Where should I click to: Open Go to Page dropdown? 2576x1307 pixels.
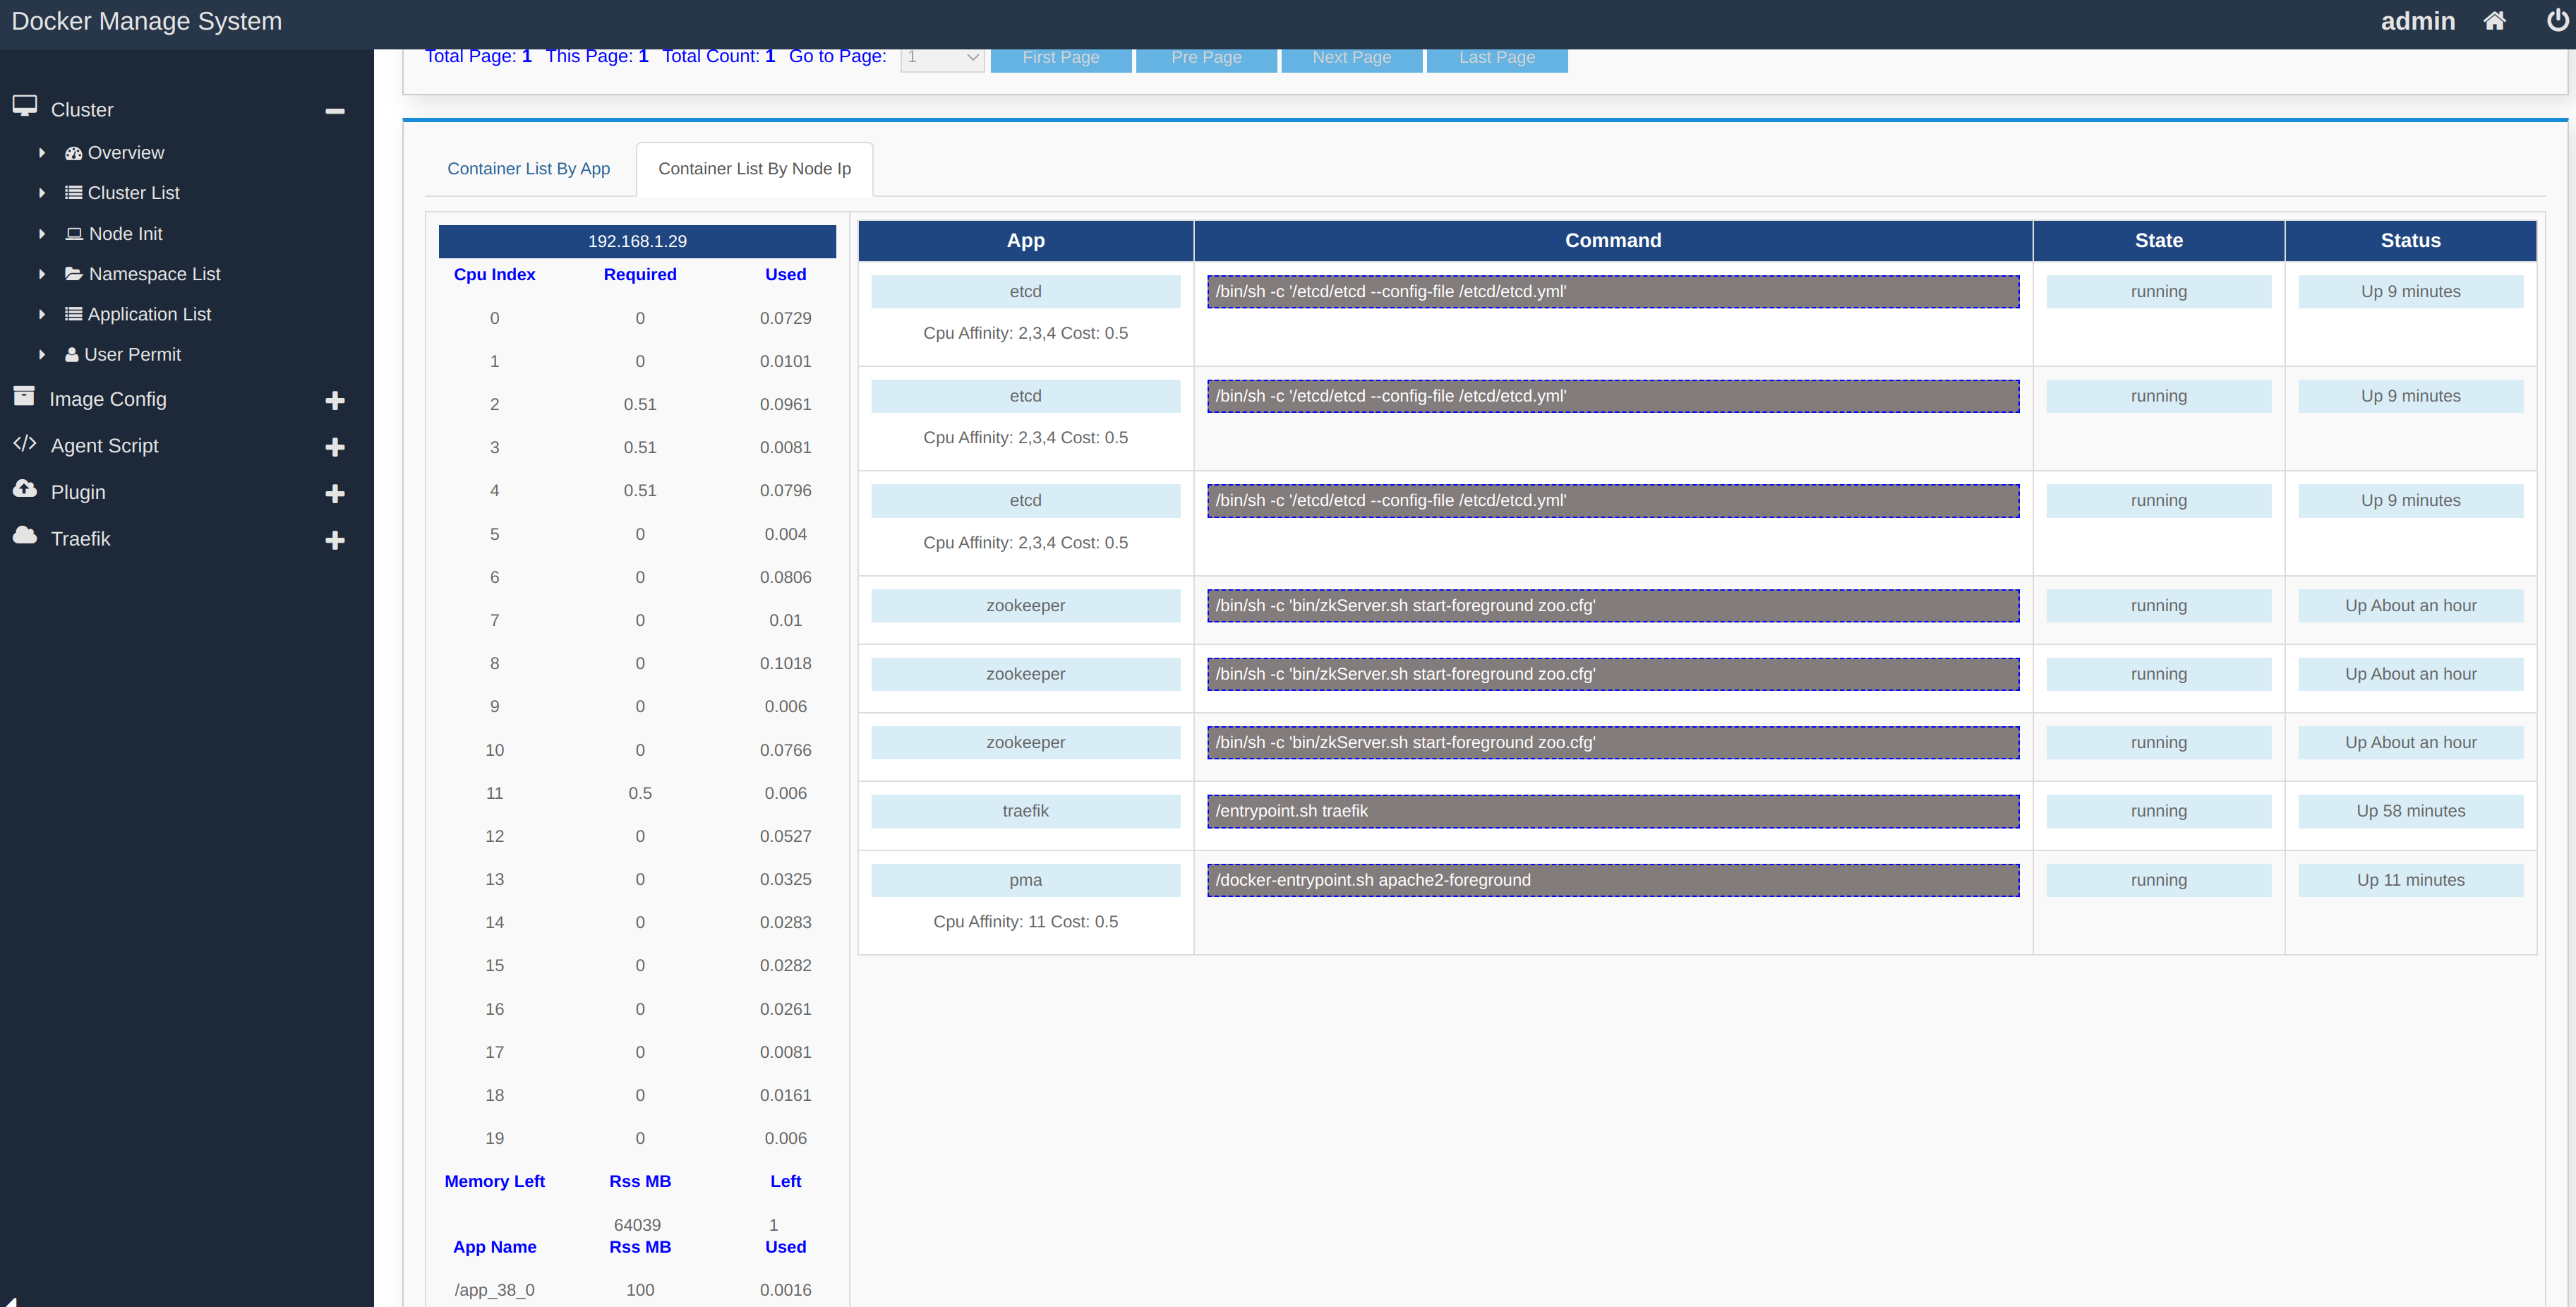pos(942,58)
